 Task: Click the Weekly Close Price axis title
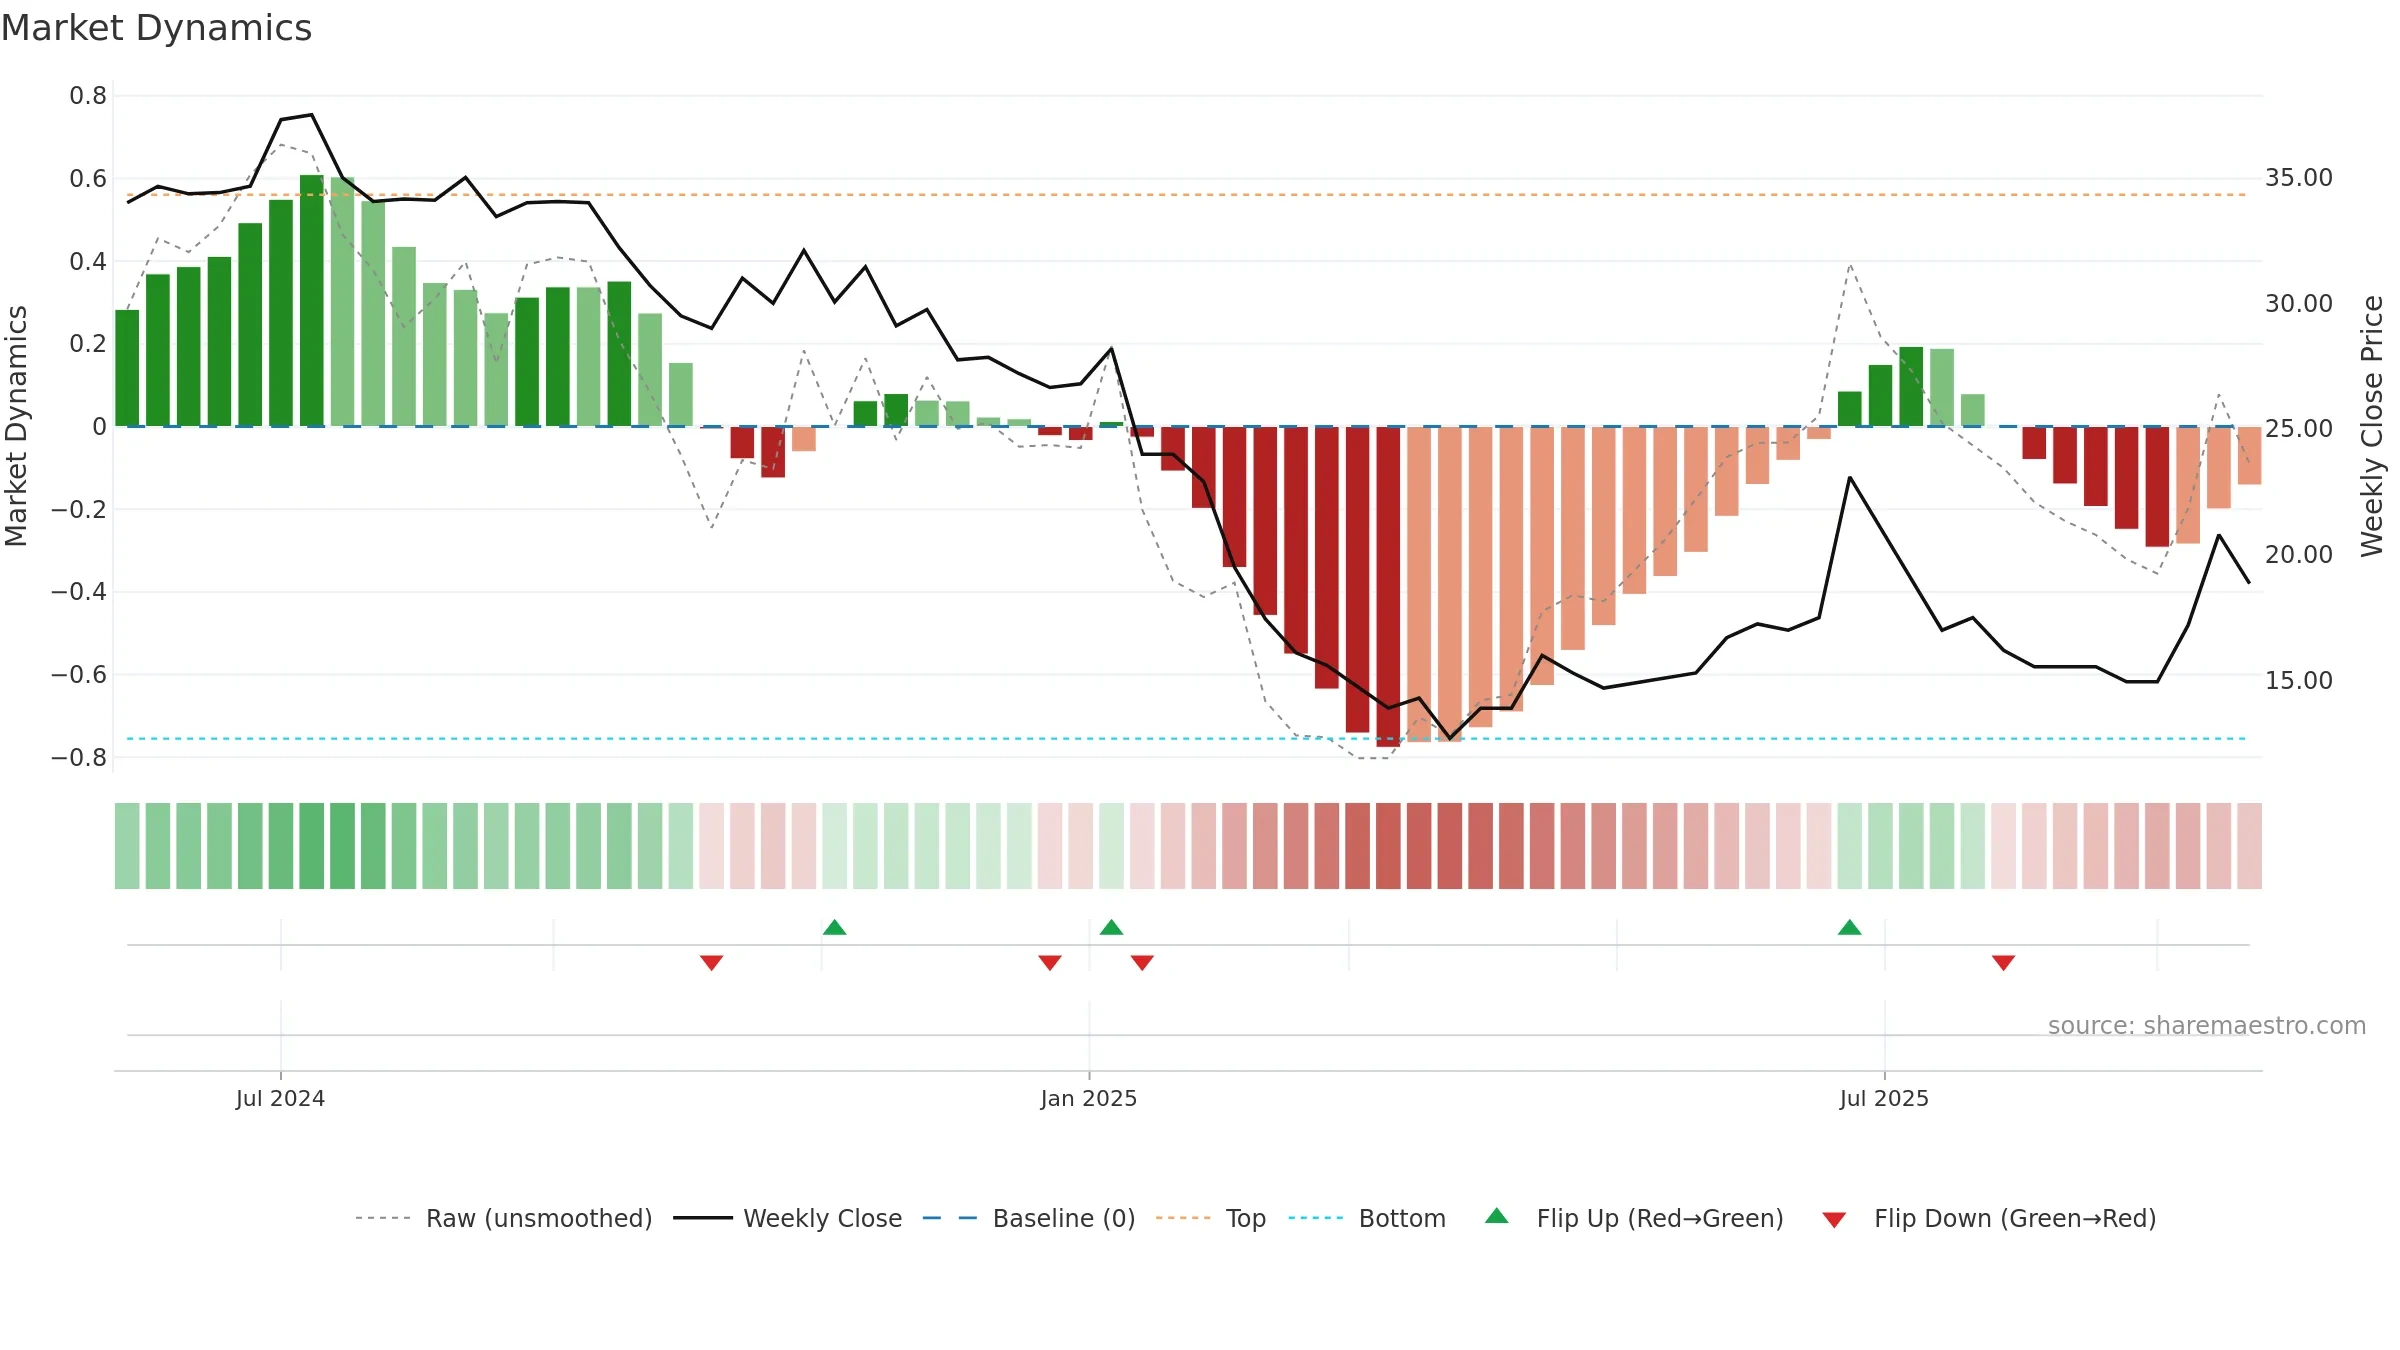(x=2372, y=426)
